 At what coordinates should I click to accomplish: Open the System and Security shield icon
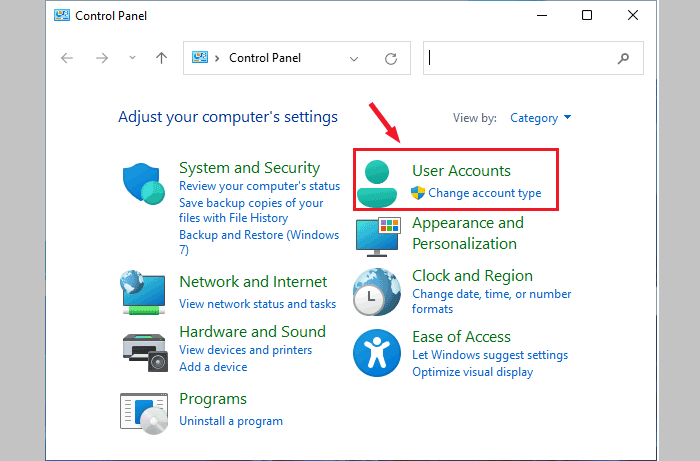144,183
